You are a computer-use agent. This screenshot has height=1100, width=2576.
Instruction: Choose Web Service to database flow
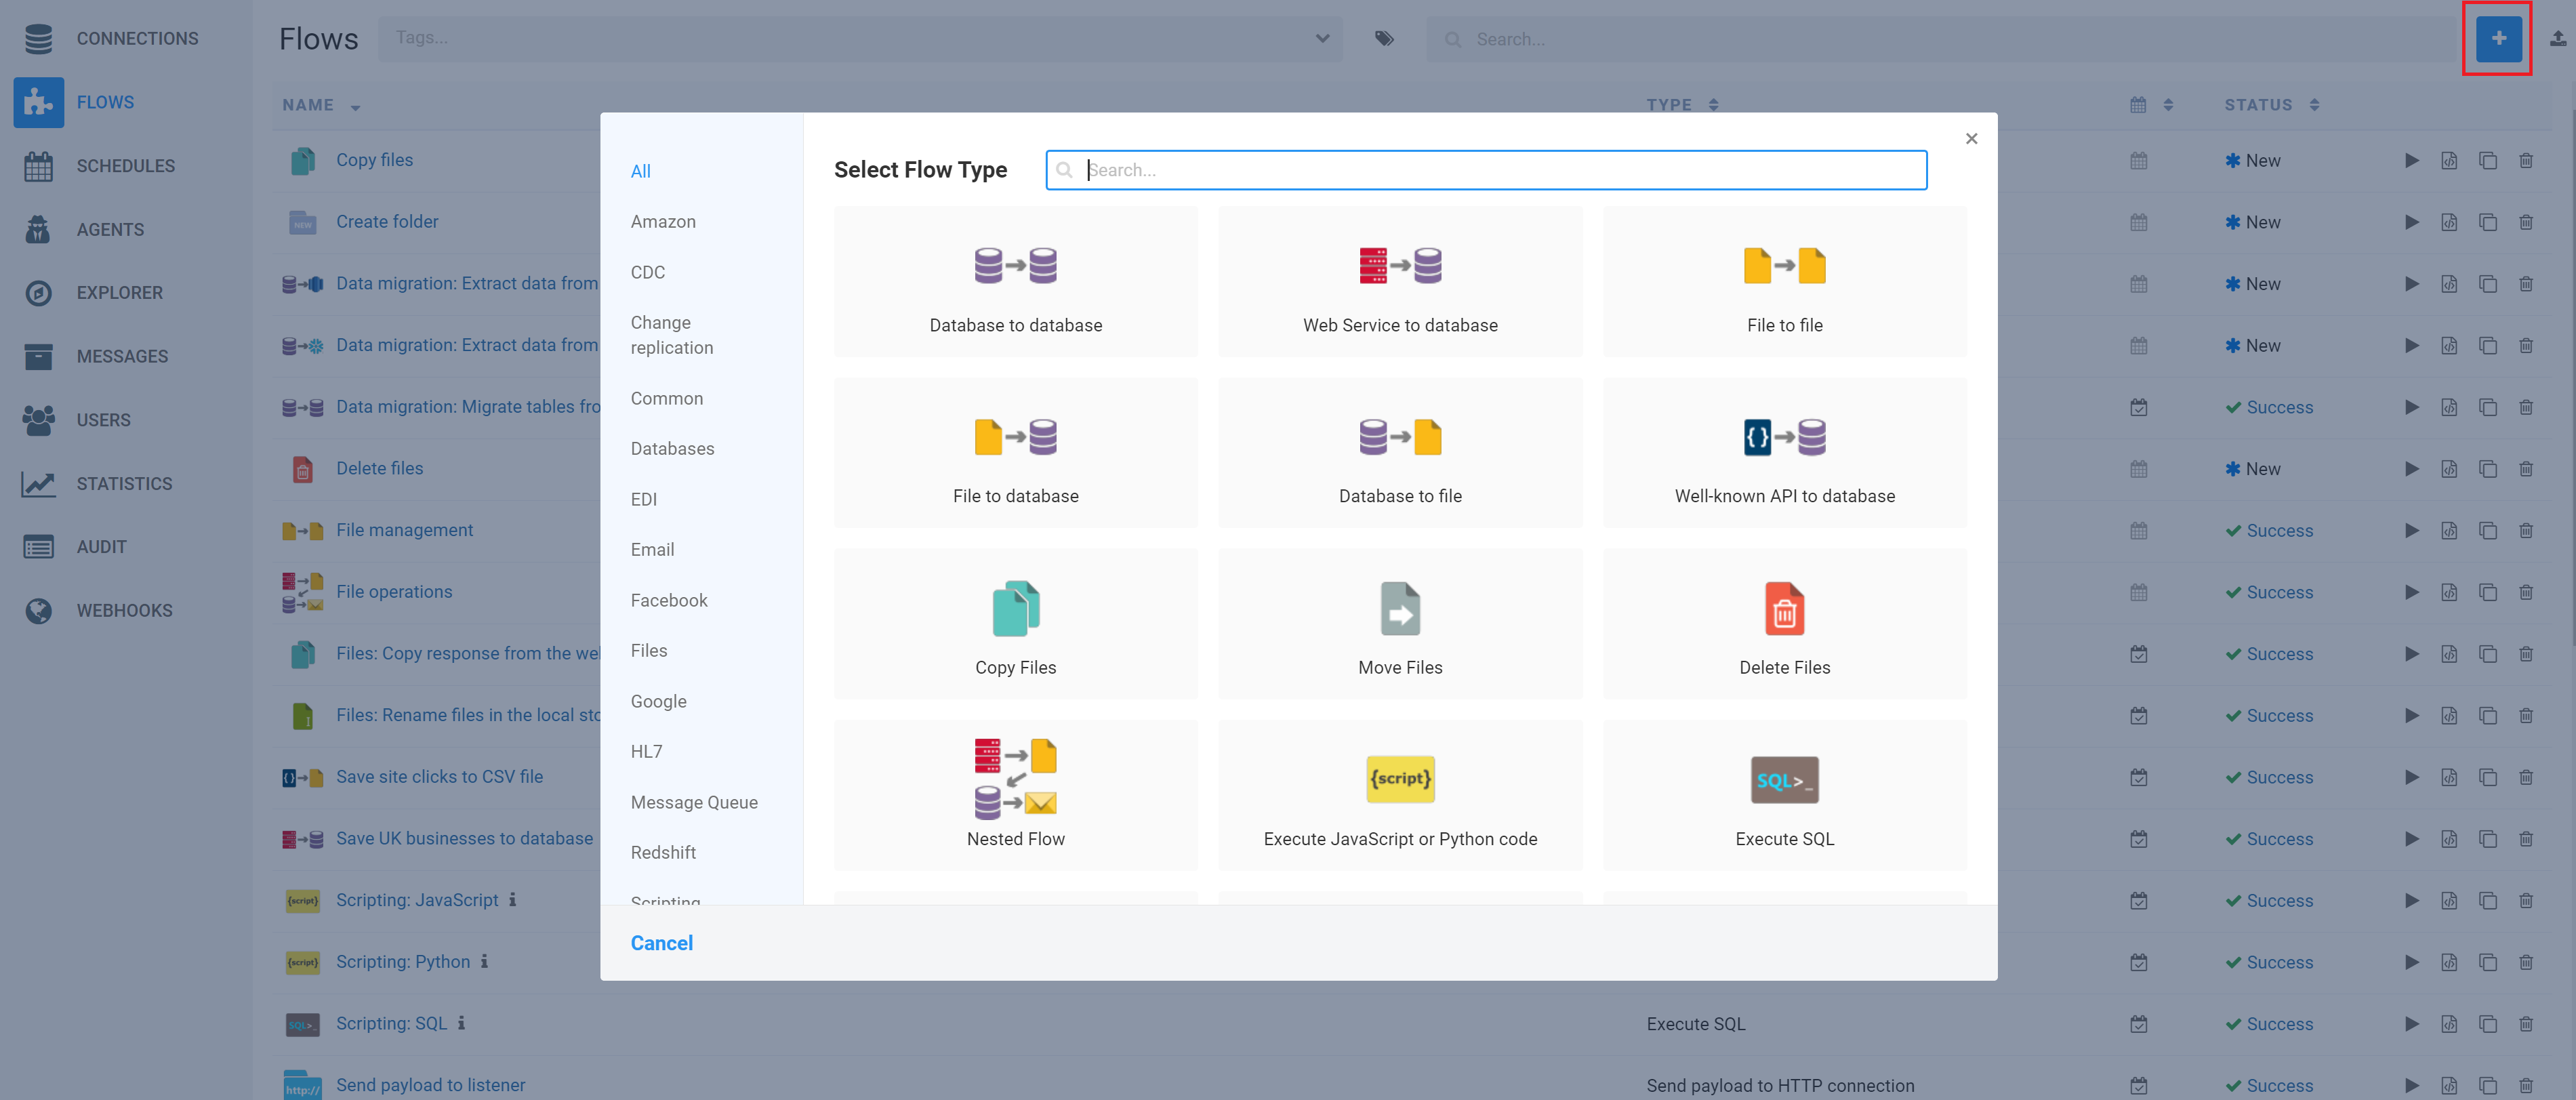point(1399,282)
